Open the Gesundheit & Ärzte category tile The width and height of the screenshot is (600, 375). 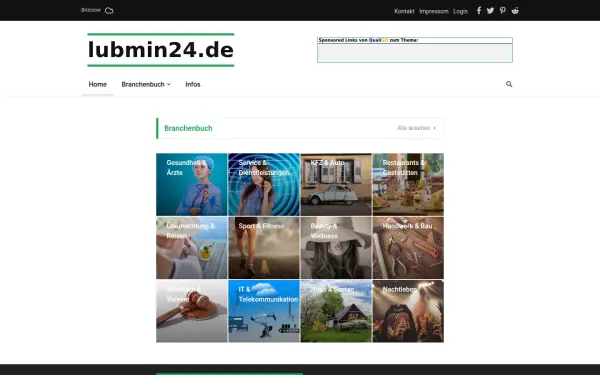coord(192,184)
